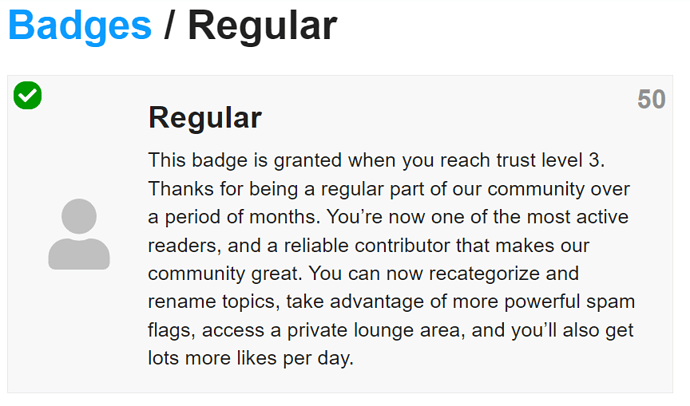Select the bold Regular badge title
690x406 pixels.
pyautogui.click(x=205, y=118)
